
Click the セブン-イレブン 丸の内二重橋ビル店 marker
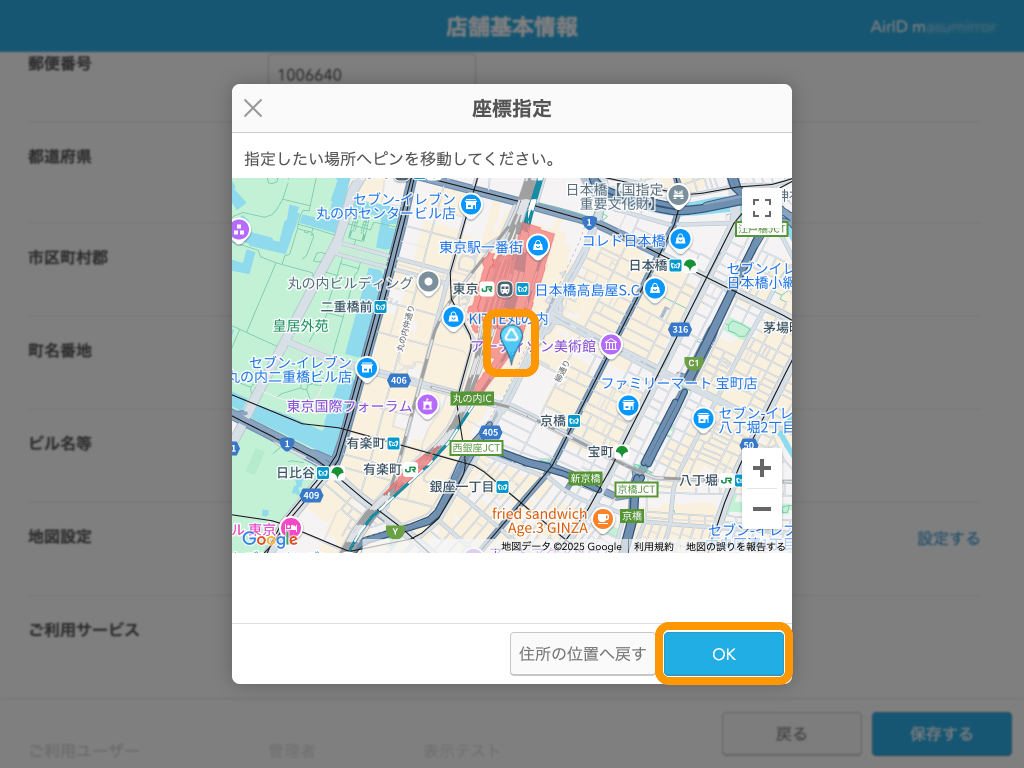pyautogui.click(x=367, y=368)
